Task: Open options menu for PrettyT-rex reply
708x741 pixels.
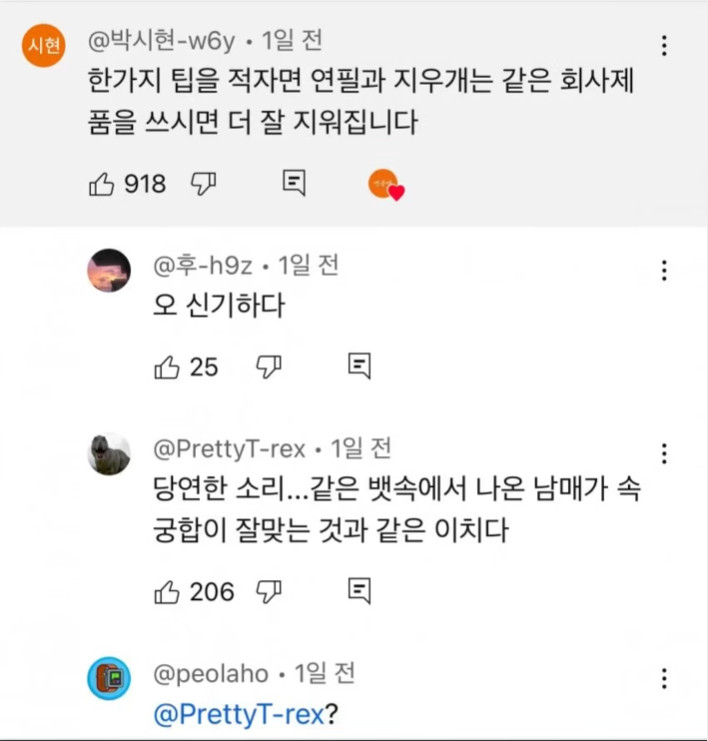Action: click(664, 454)
